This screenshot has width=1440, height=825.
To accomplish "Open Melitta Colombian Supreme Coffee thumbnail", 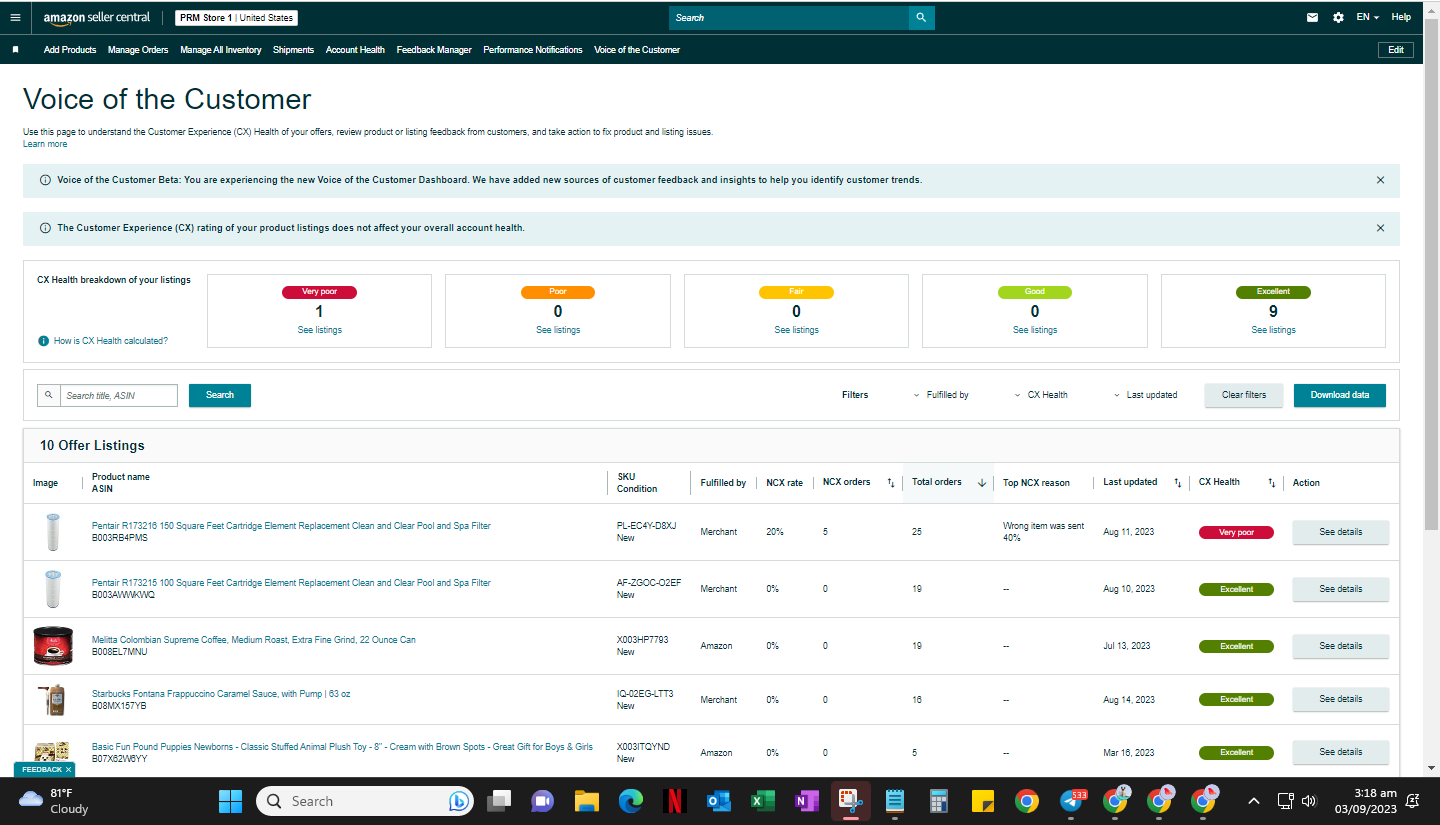I will (x=52, y=646).
